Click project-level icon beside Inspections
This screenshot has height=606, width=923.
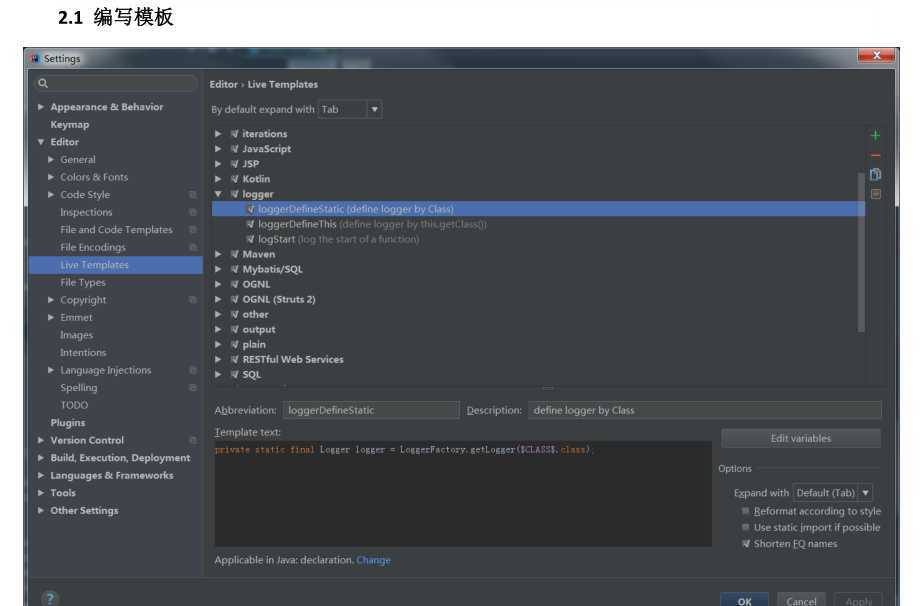[x=192, y=212]
